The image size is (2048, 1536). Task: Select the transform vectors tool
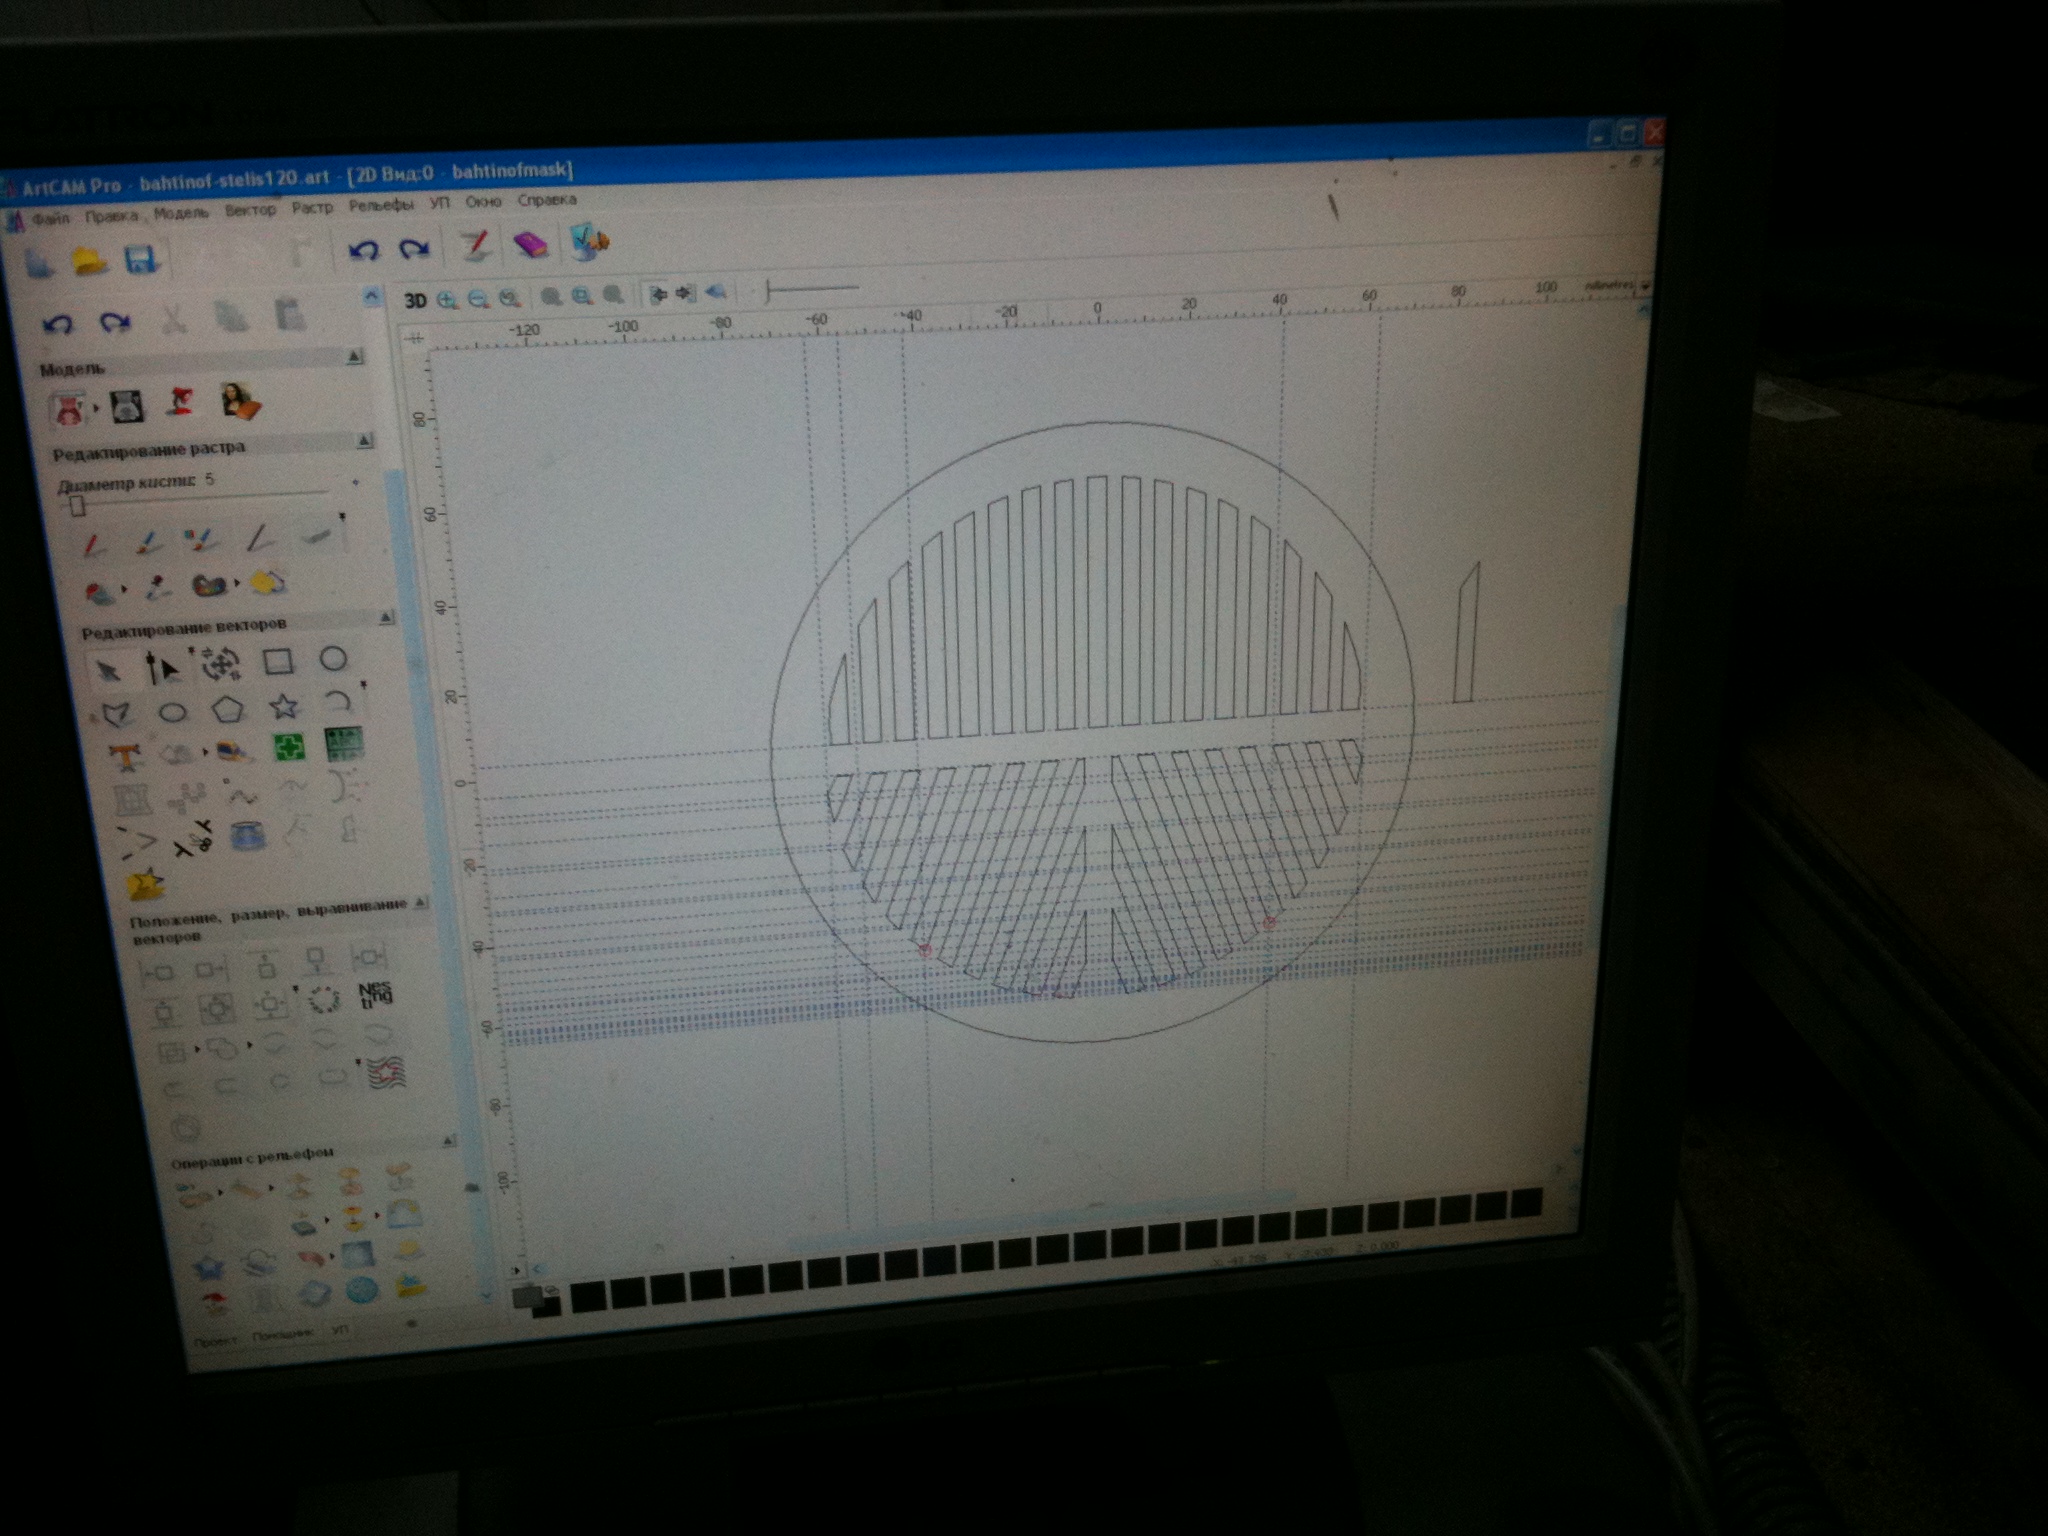221,664
